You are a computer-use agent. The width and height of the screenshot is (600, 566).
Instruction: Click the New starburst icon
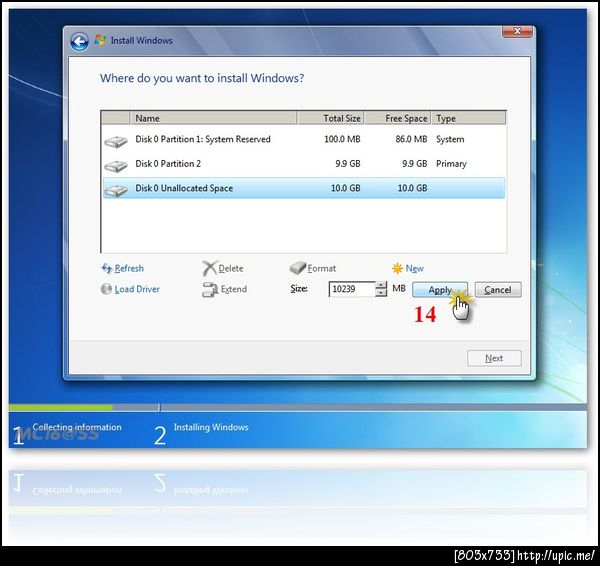[398, 268]
